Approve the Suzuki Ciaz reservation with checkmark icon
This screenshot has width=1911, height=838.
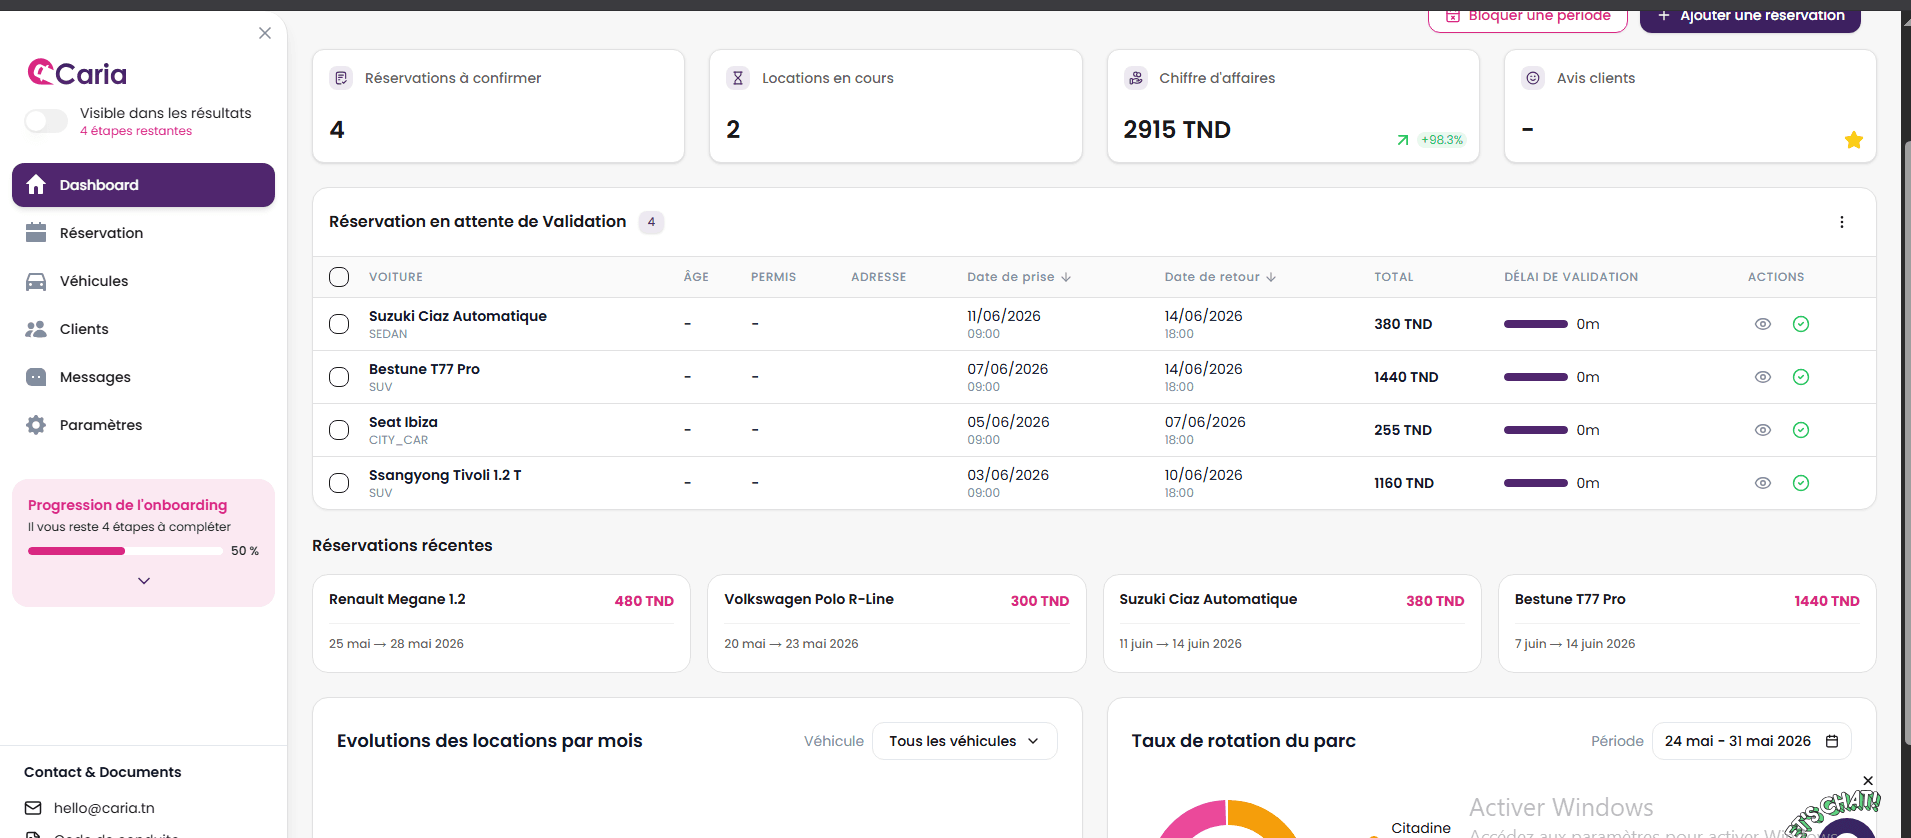1801,324
